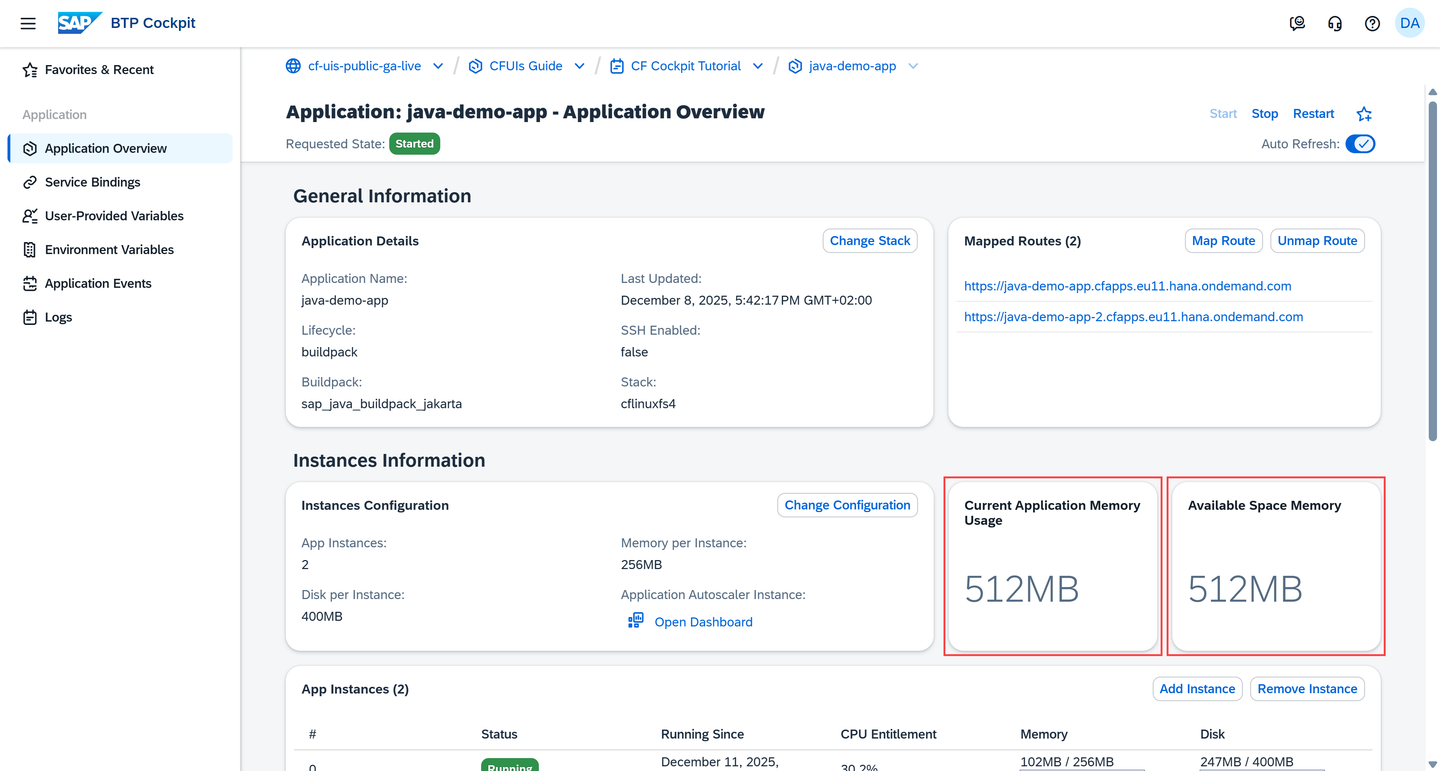
Task: Click the Environment Variables icon
Action: pos(30,250)
